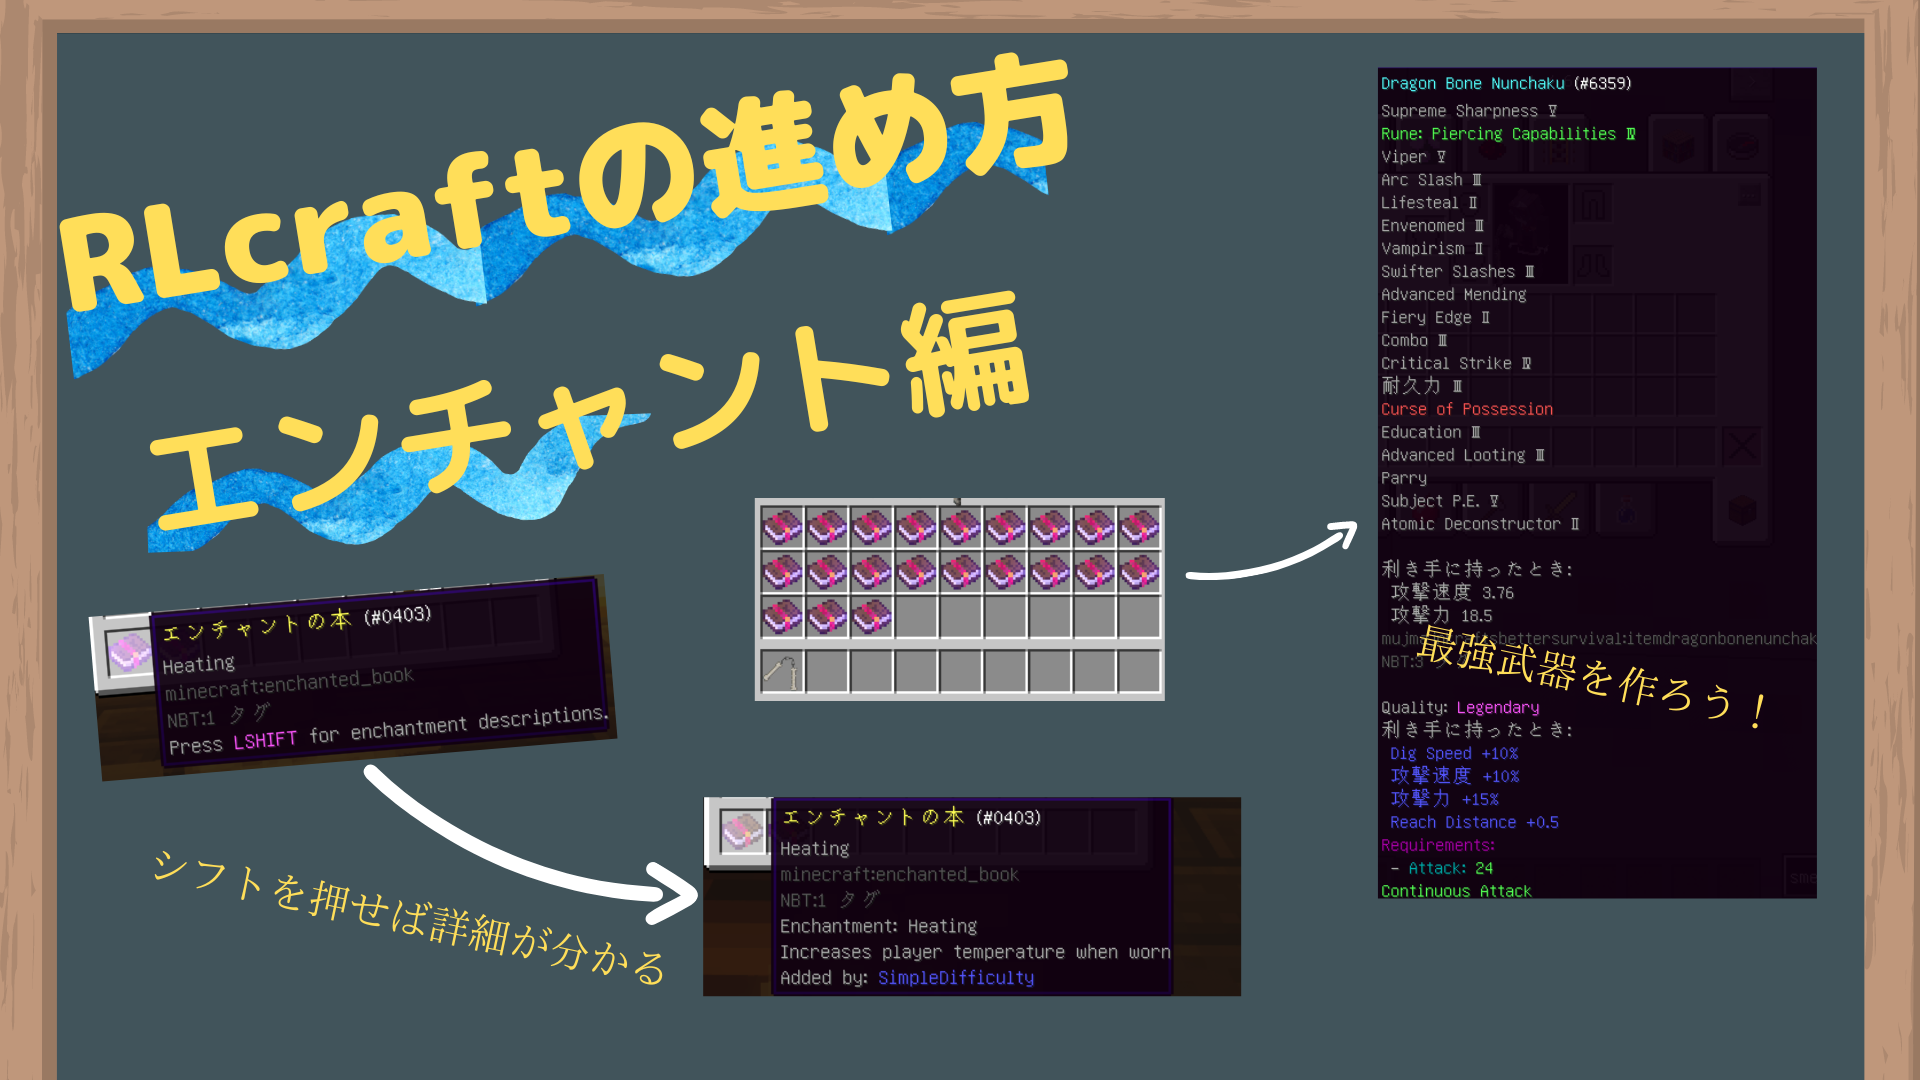The image size is (1920, 1080).
Task: Select the rightmost enchanted book in the top row
Action: click(x=1140, y=527)
